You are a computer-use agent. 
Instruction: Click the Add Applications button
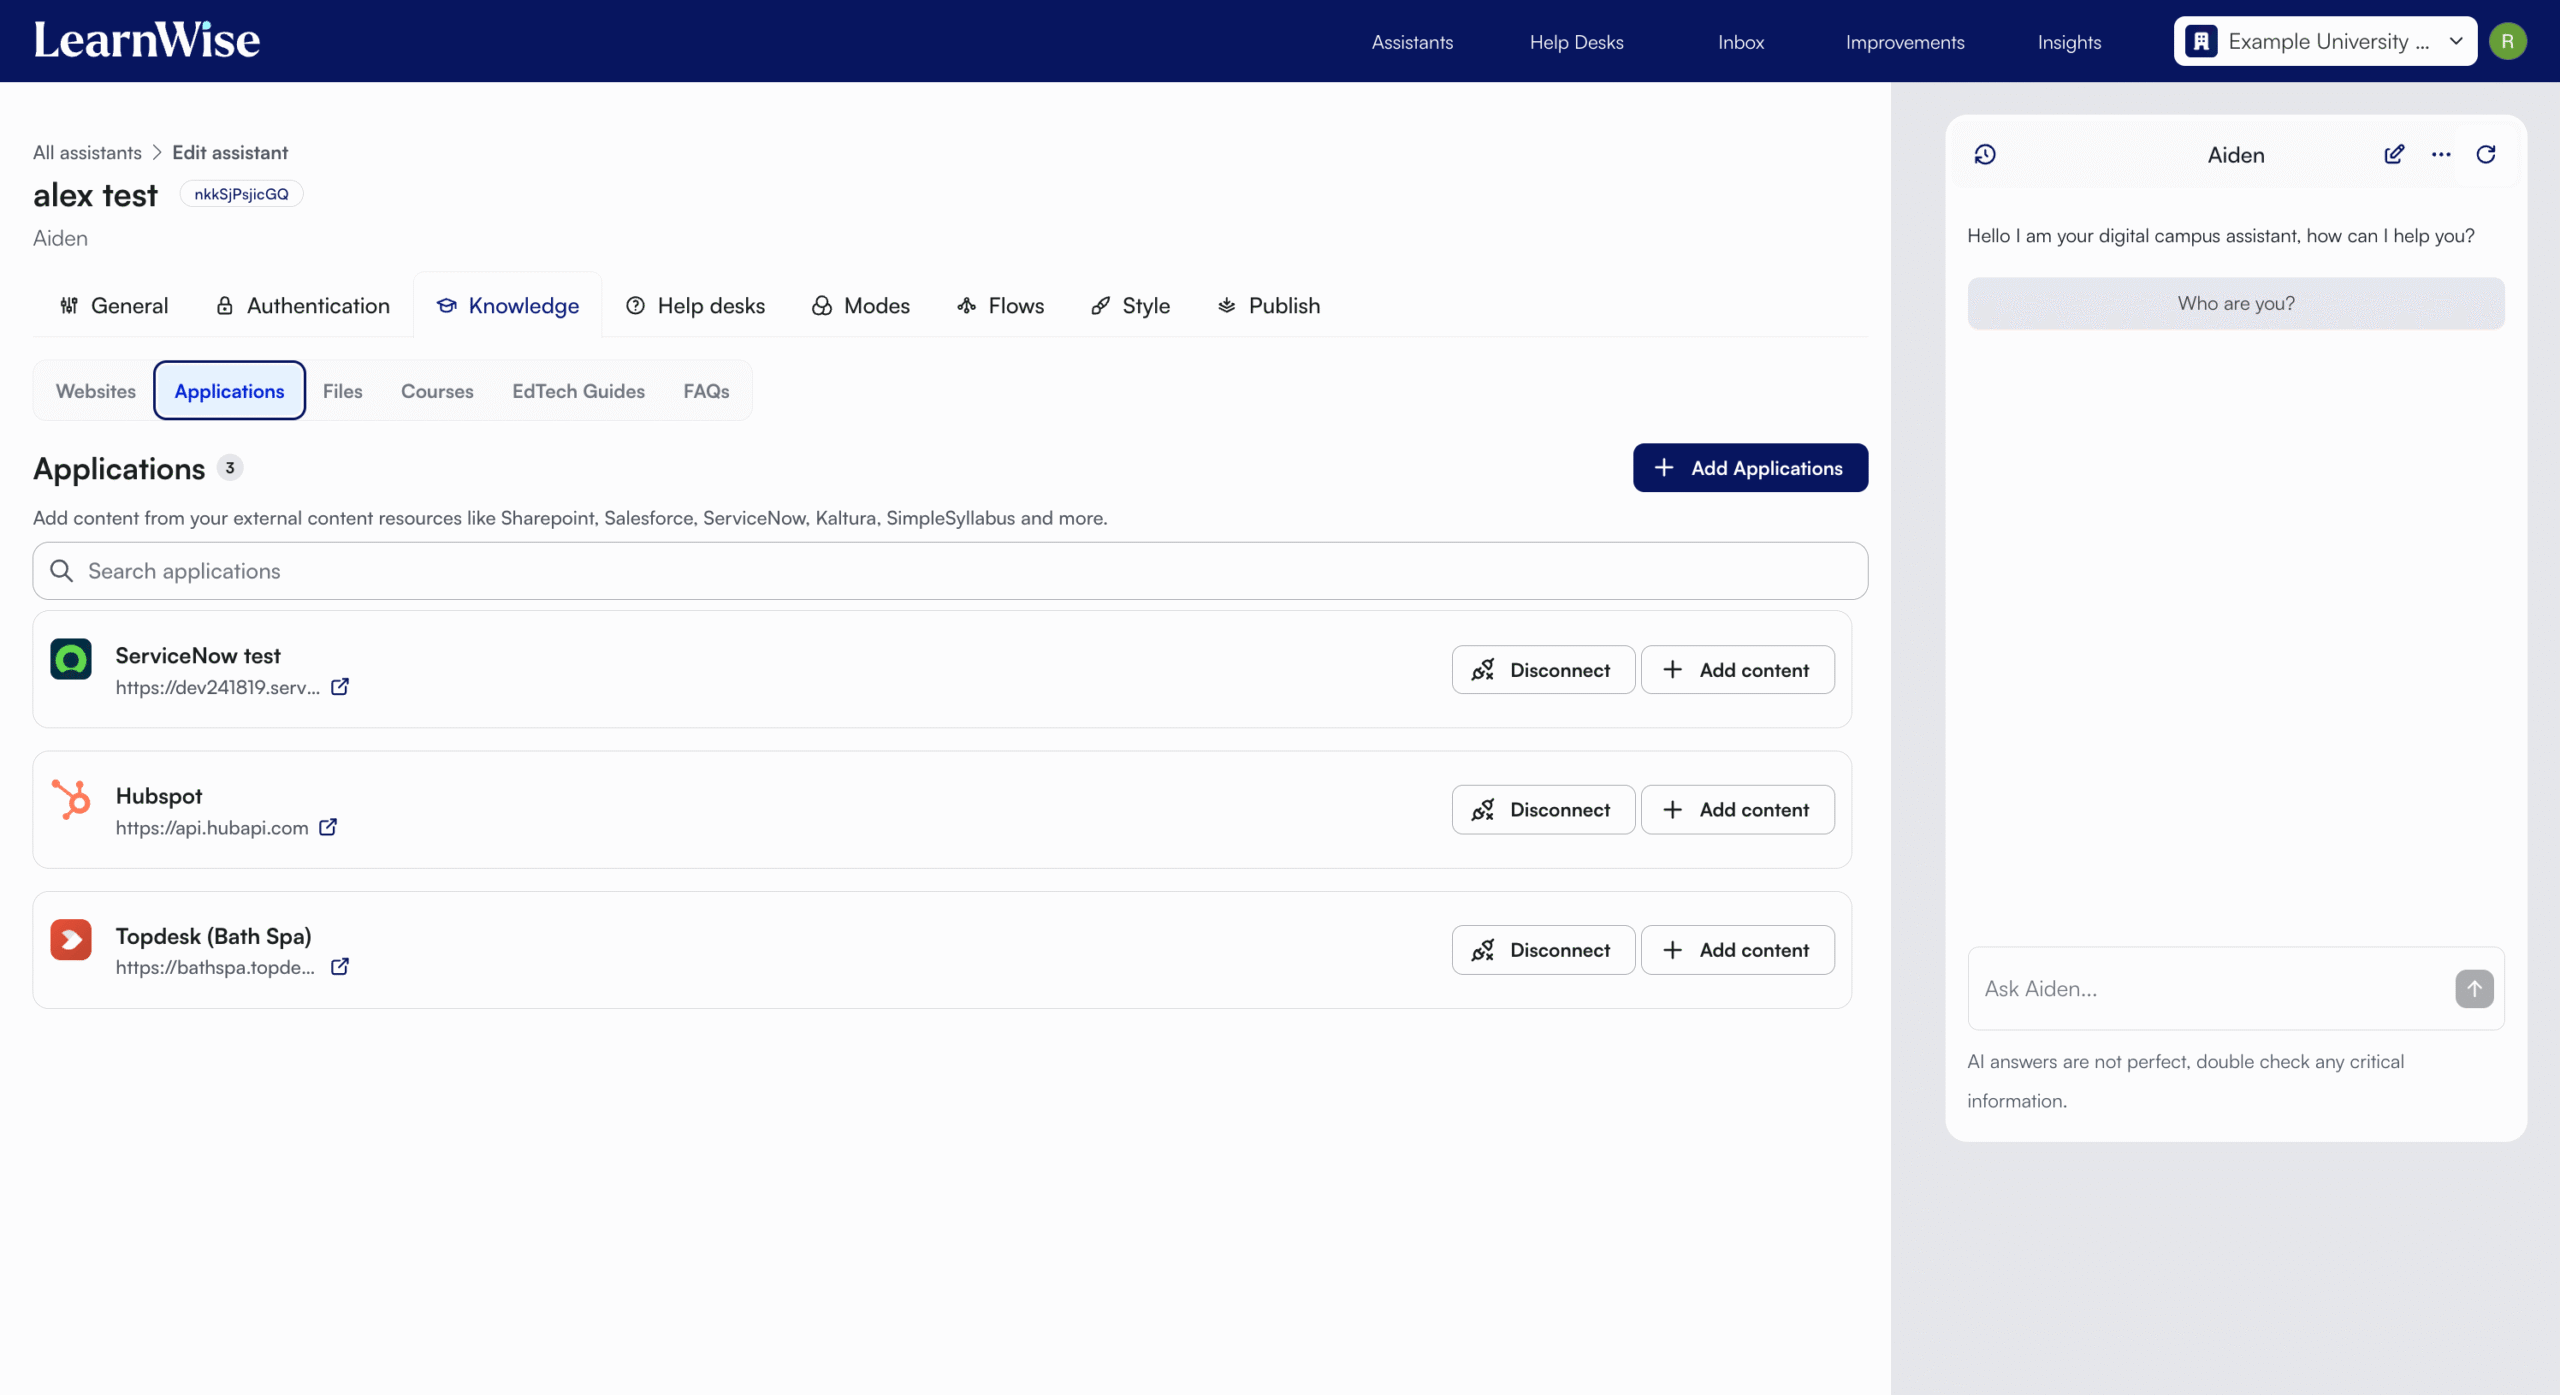[x=1749, y=467]
